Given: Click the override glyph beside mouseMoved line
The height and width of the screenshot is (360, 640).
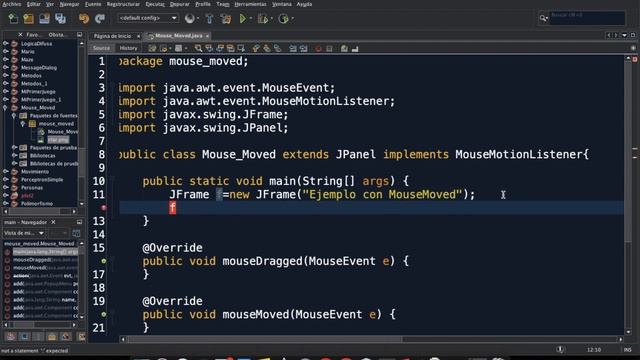Looking at the screenshot, I should pyautogui.click(x=104, y=314).
